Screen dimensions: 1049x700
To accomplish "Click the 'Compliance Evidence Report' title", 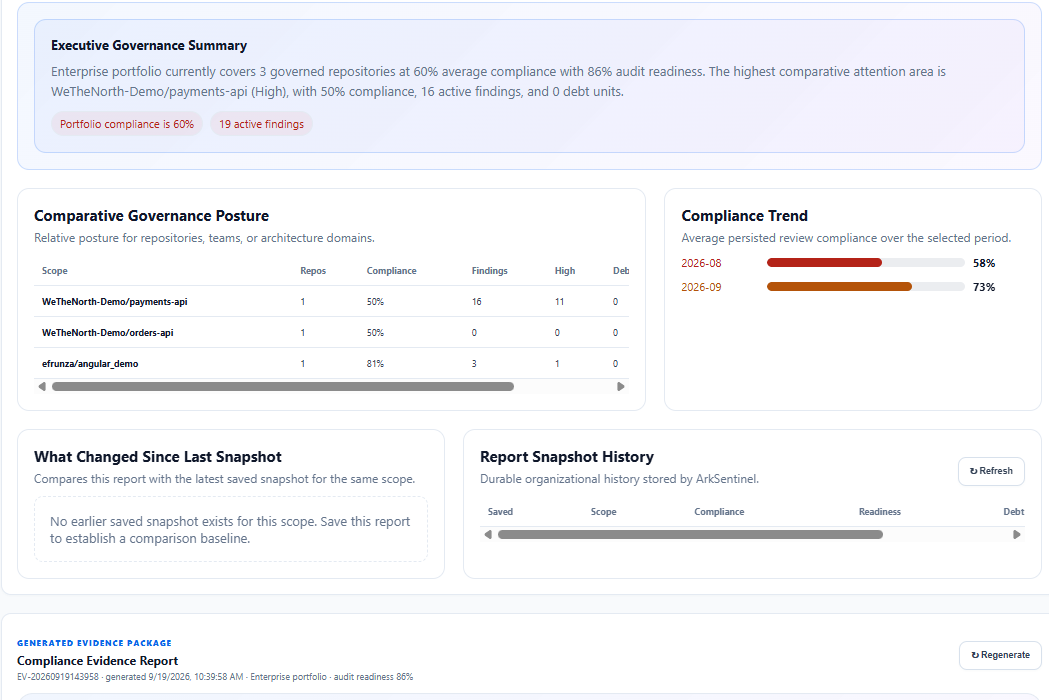I will pyautogui.click(x=98, y=661).
